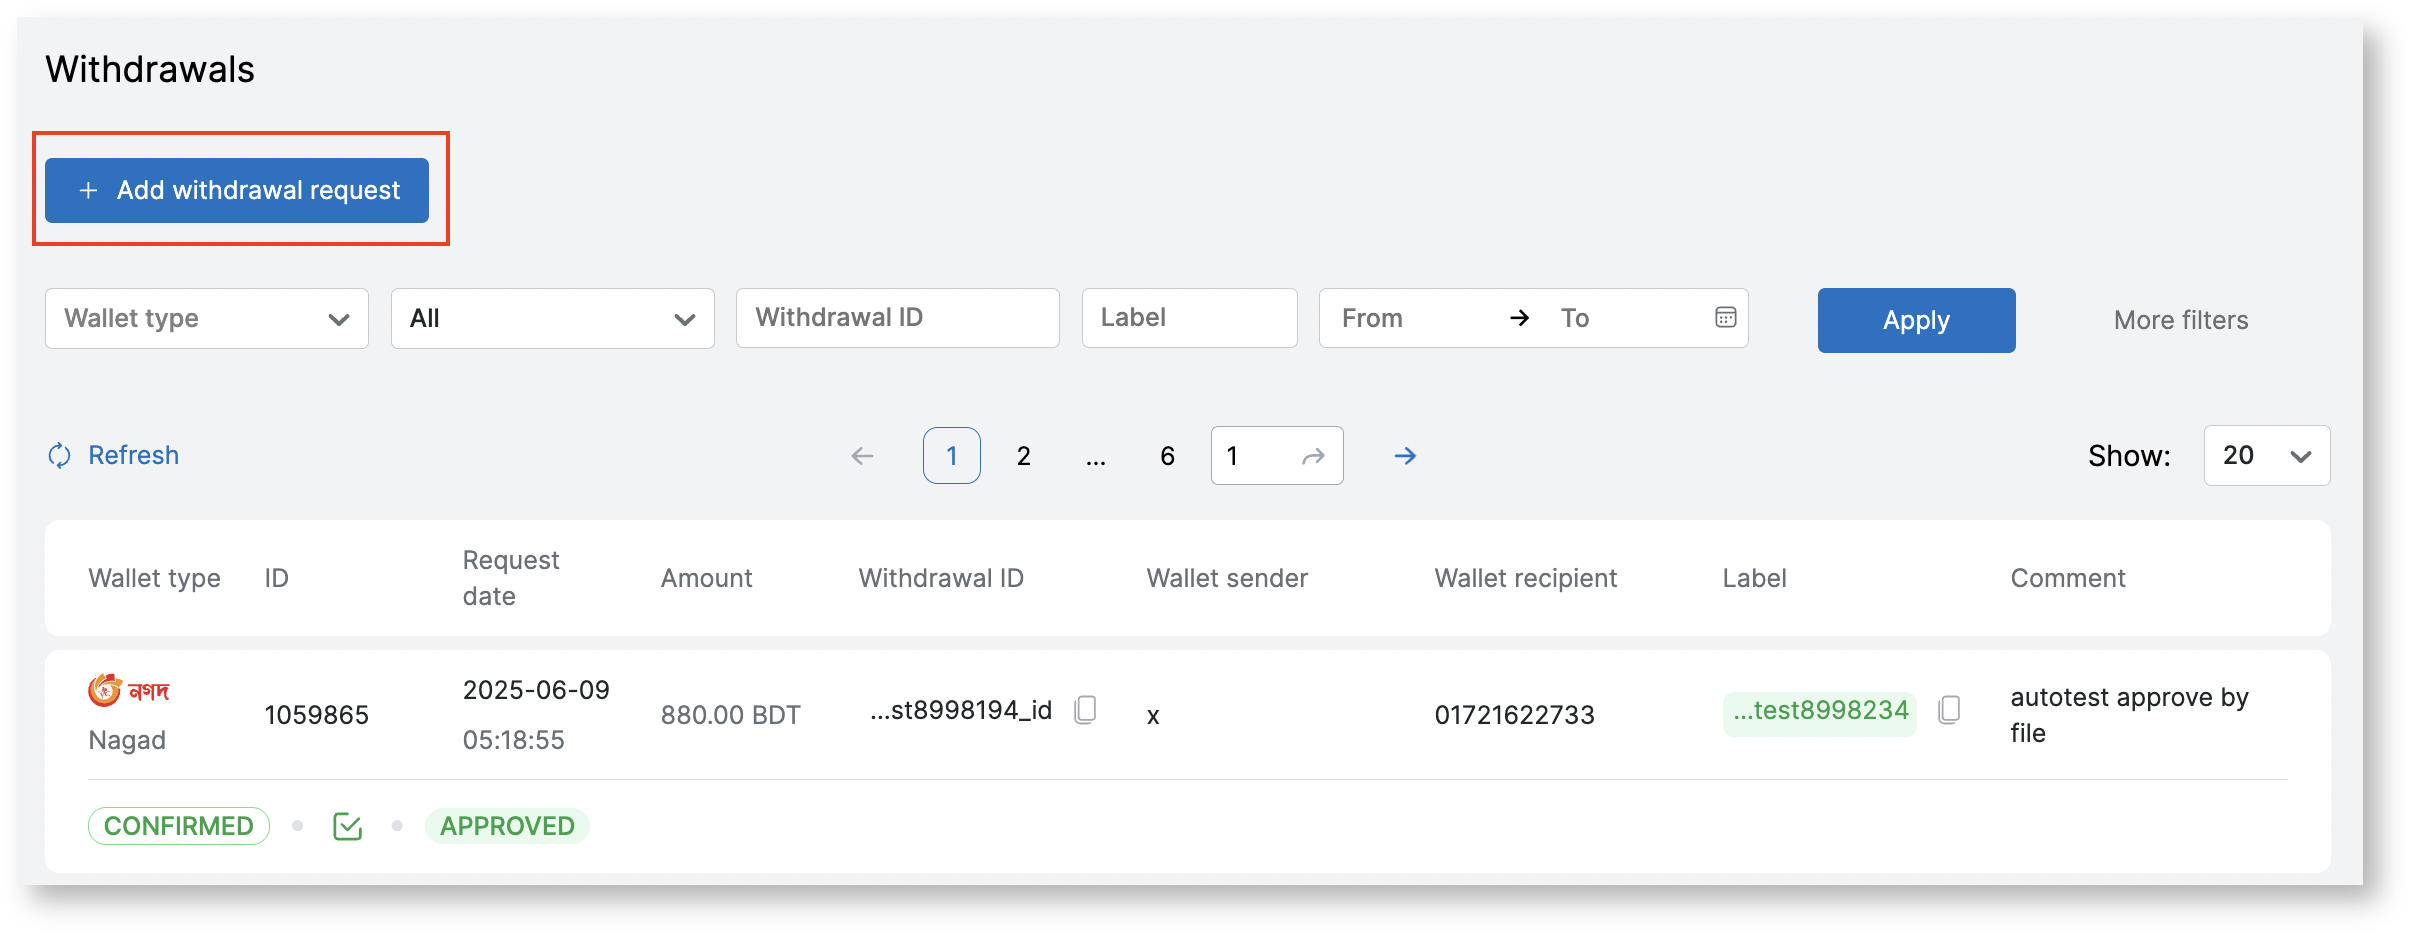
Task: Go to previous page arrow
Action: 862,456
